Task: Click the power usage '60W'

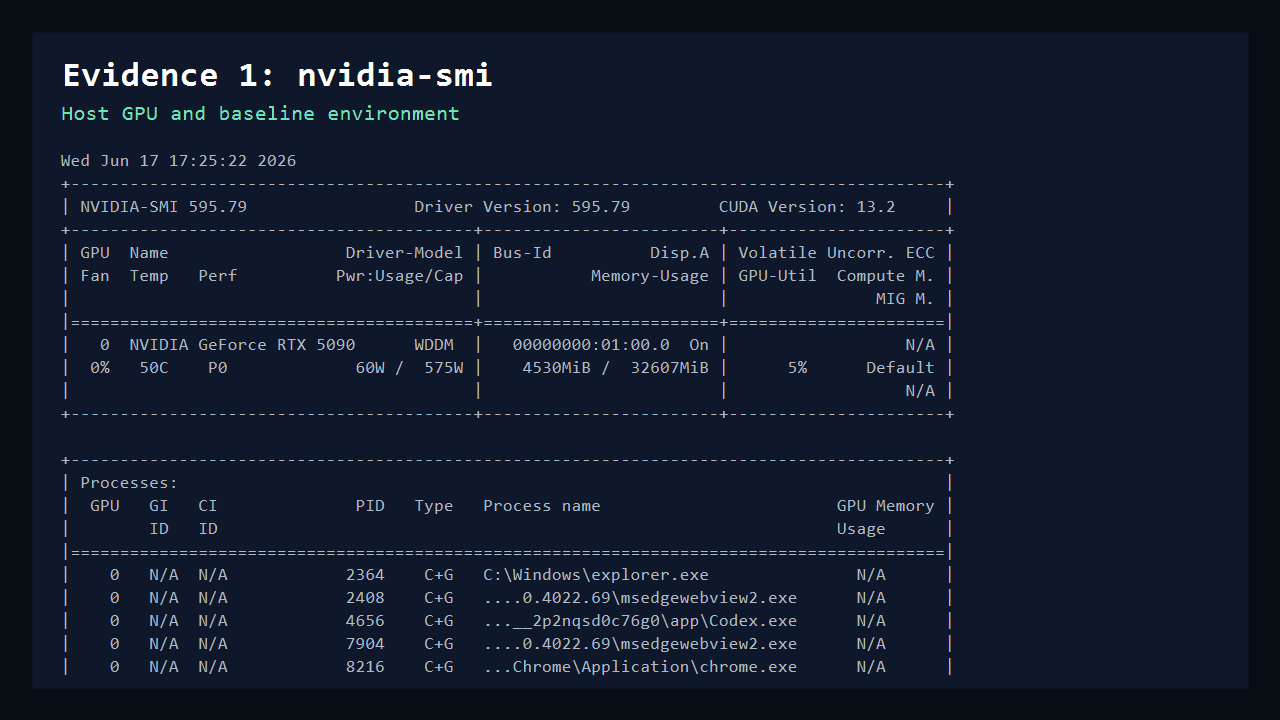Action: pyautogui.click(x=370, y=368)
